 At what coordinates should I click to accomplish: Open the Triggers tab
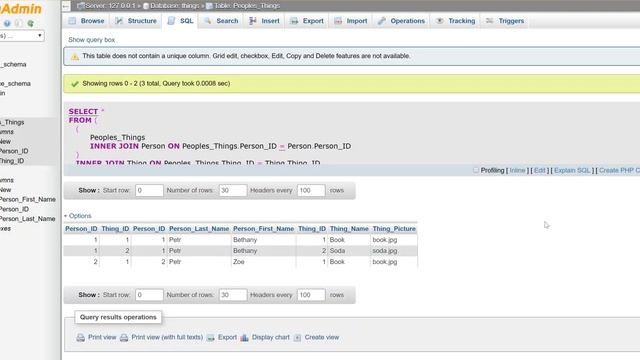point(505,21)
